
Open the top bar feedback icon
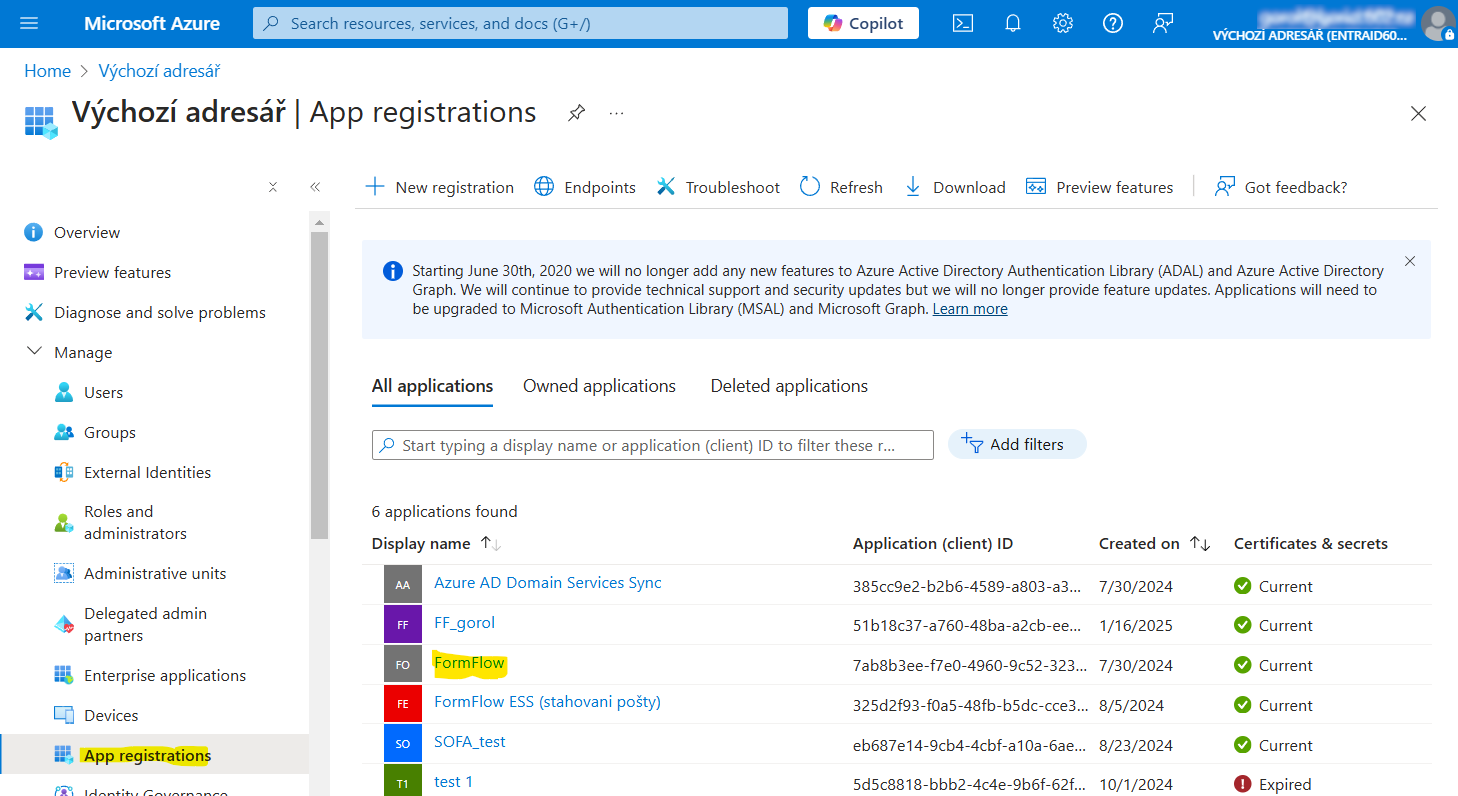coord(1162,23)
